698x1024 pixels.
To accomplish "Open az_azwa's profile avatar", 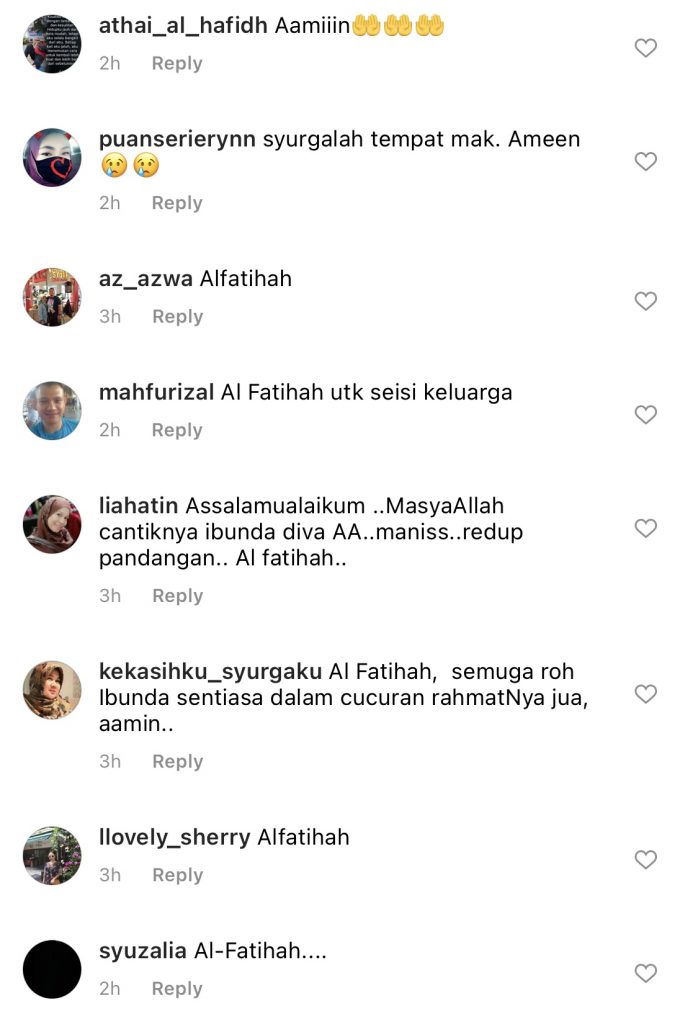I will coord(52,297).
